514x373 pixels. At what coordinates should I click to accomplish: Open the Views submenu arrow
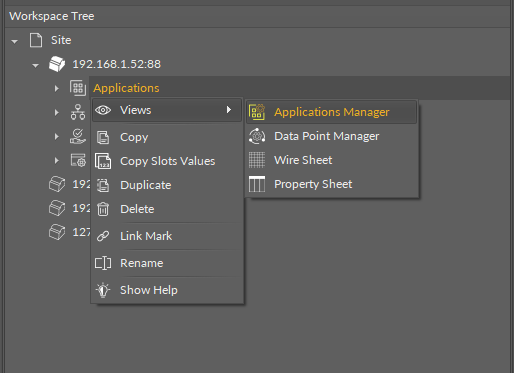(229, 110)
